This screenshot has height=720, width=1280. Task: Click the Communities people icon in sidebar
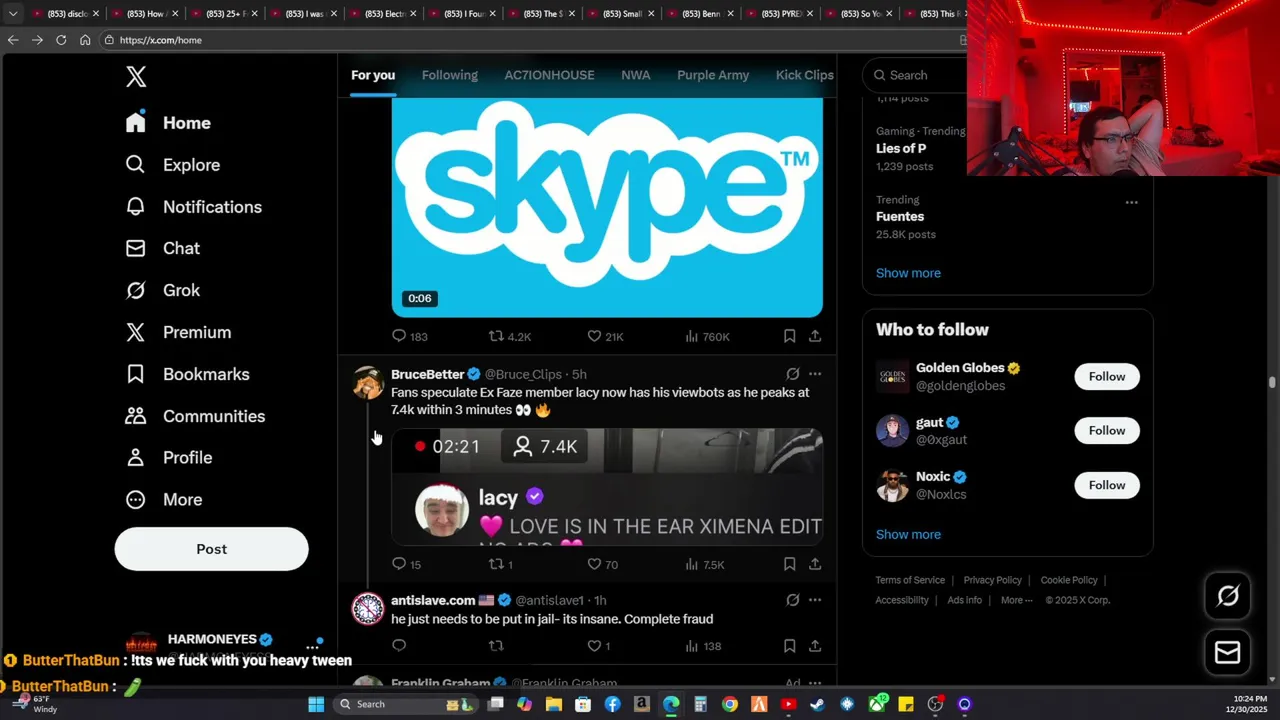pyautogui.click(x=135, y=416)
